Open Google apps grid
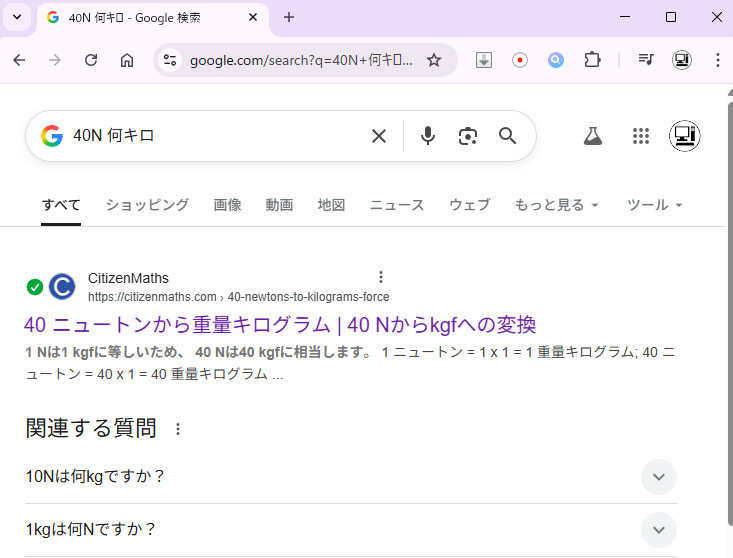This screenshot has height=558, width=733. click(x=640, y=136)
